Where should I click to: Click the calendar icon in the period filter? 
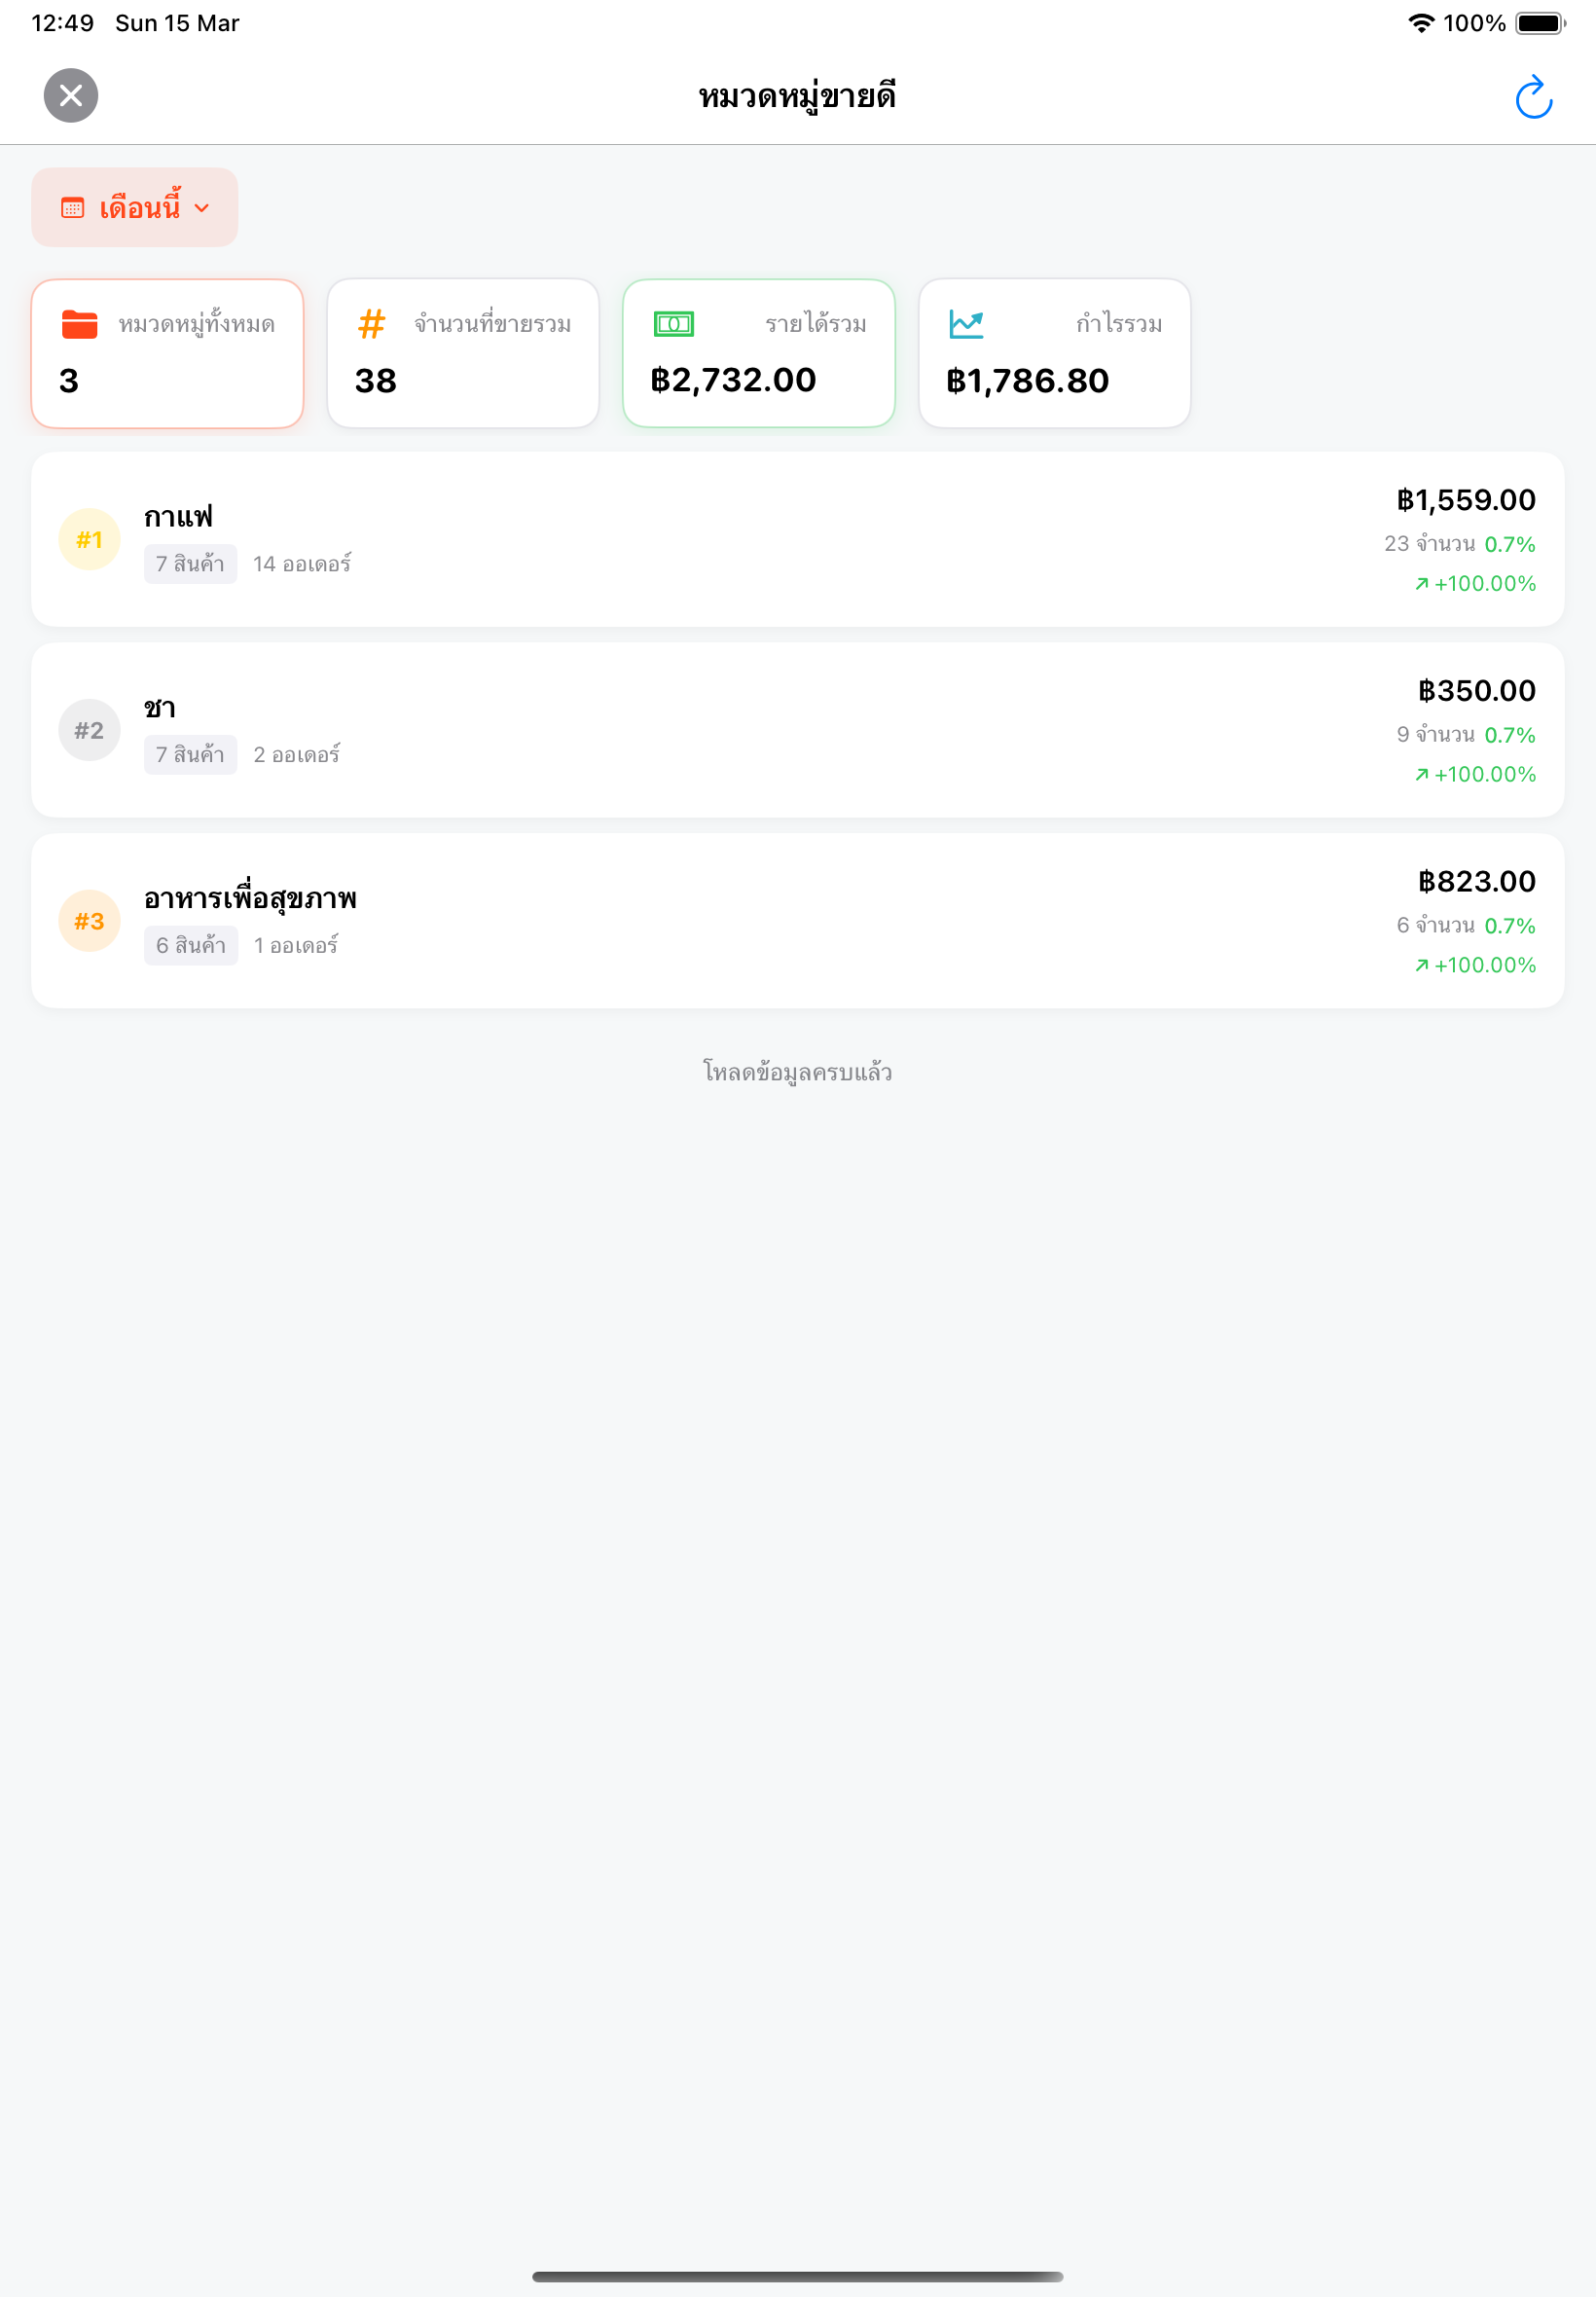tap(73, 208)
